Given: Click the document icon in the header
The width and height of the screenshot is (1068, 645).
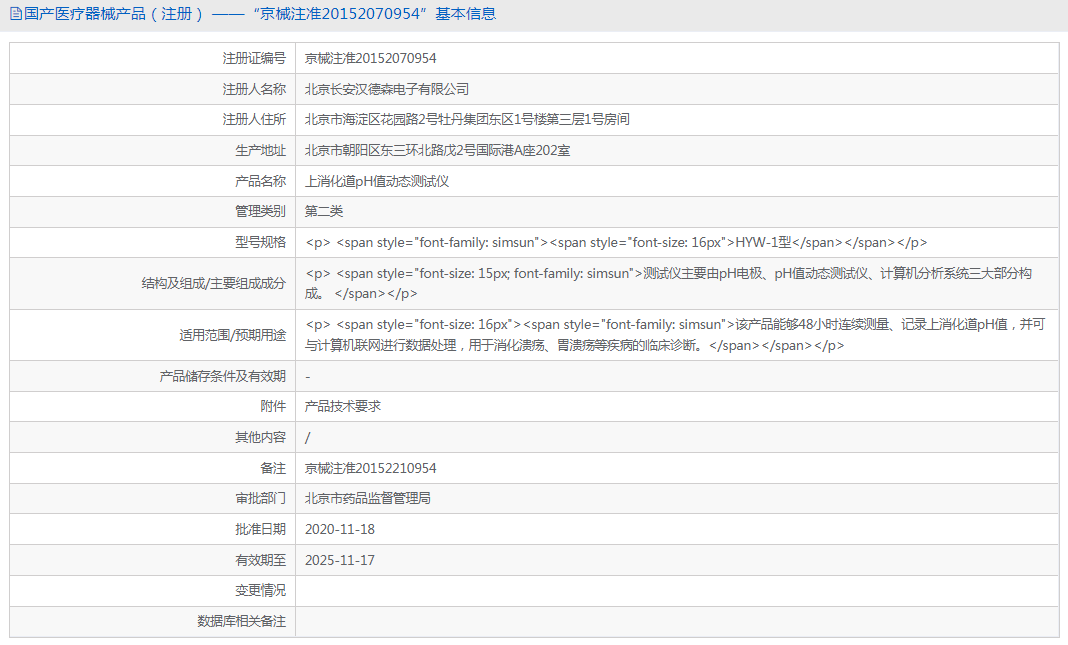Looking at the screenshot, I should pos(16,14).
